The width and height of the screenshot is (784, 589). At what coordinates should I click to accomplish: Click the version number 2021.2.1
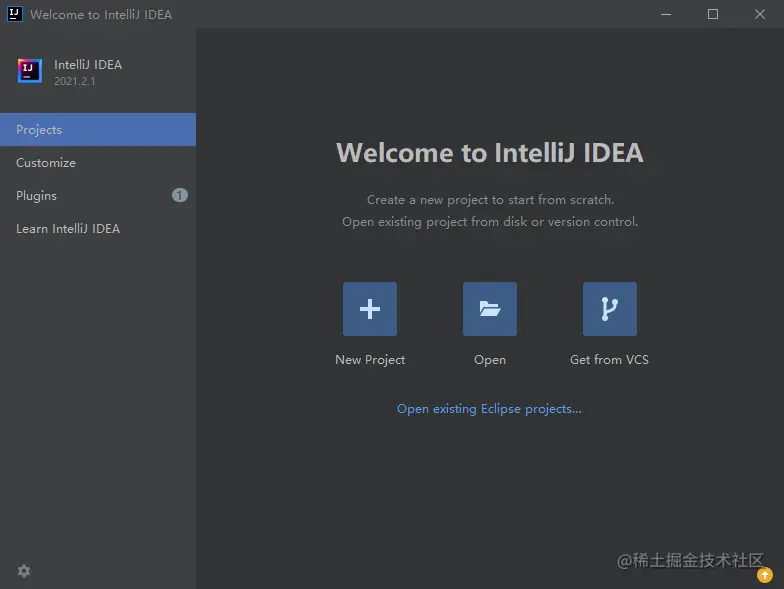tap(74, 81)
